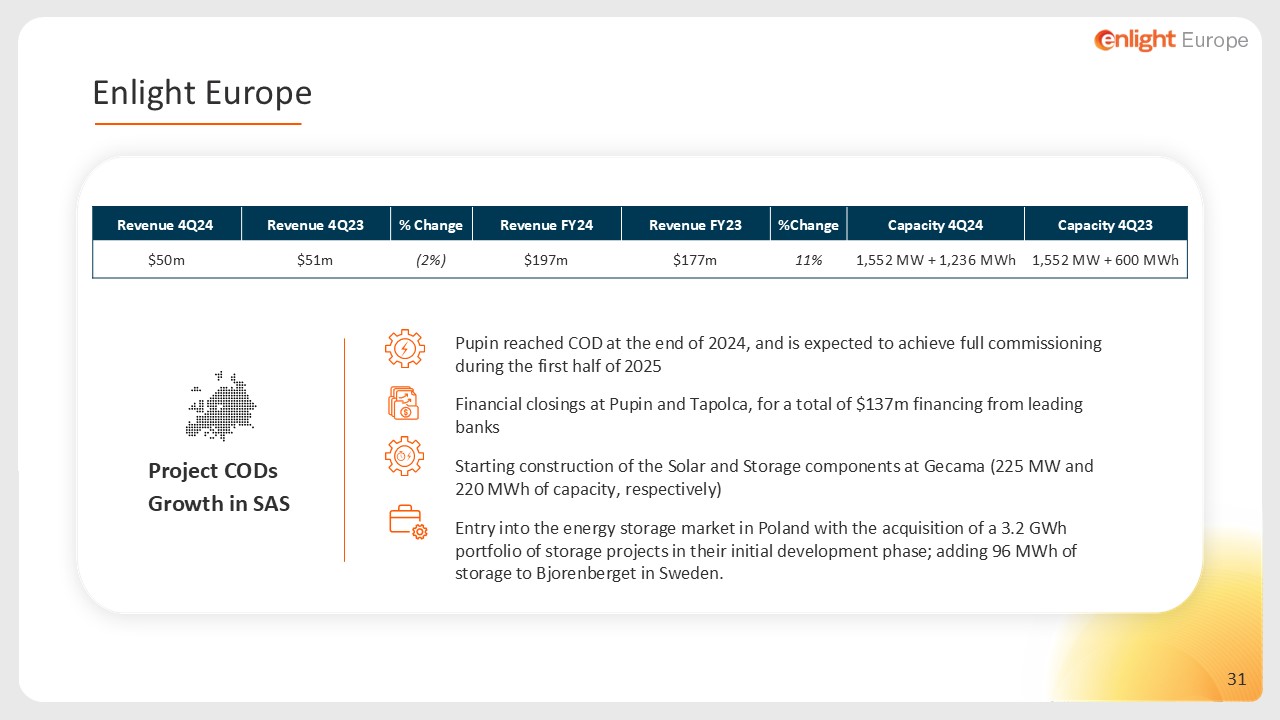Screen dimensions: 1280x720
Task: Click the Revenue FY23 column header
Action: click(x=695, y=225)
